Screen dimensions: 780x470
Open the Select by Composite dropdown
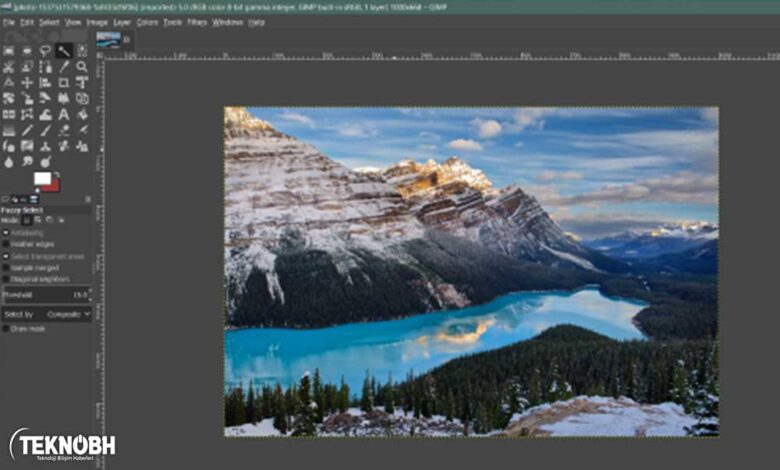(x=68, y=314)
